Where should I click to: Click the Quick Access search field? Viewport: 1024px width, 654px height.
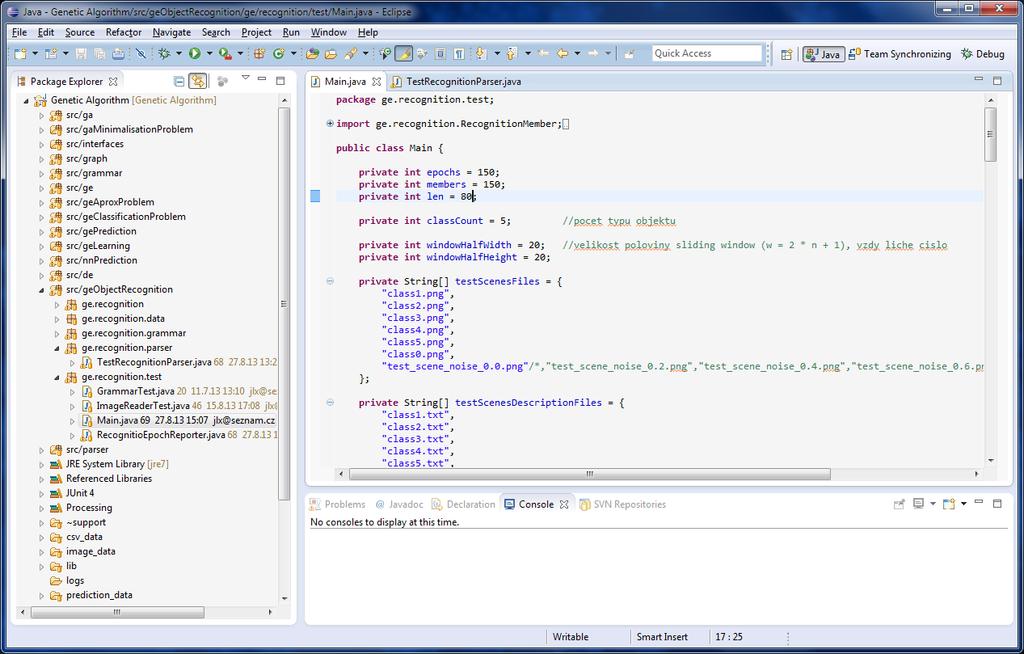click(x=707, y=54)
